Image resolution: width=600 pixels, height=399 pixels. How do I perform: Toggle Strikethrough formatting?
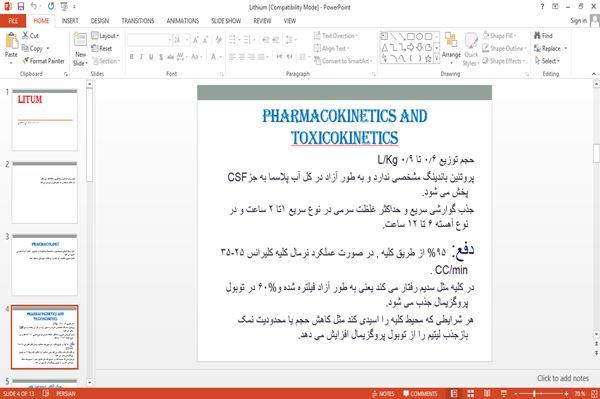click(x=170, y=57)
